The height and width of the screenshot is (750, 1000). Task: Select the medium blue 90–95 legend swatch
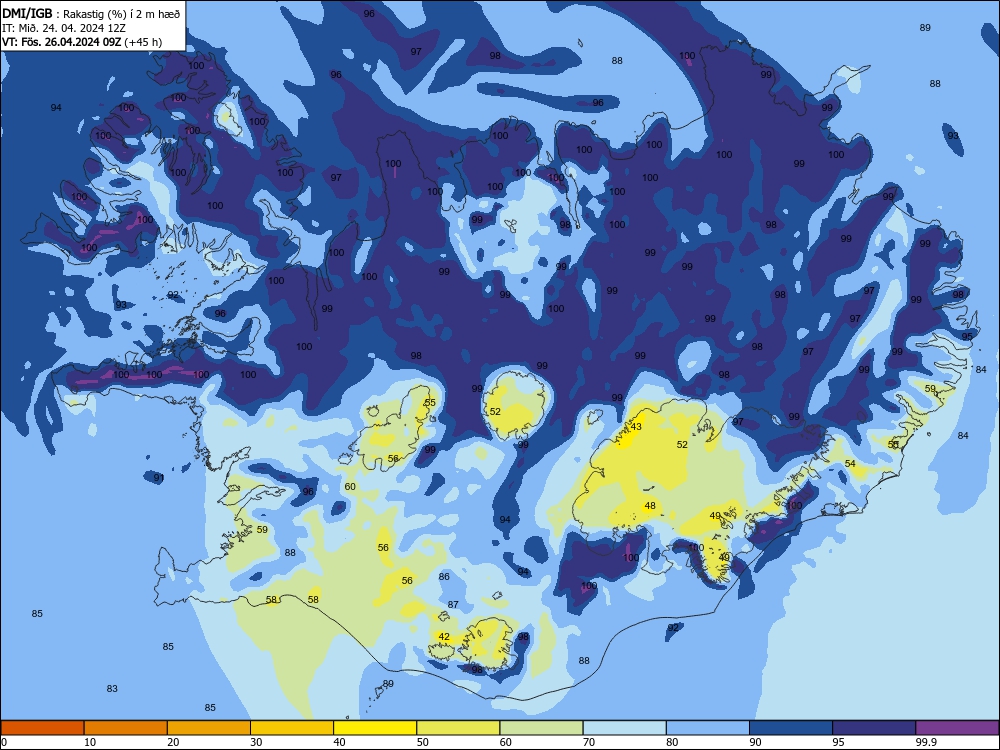[791, 728]
